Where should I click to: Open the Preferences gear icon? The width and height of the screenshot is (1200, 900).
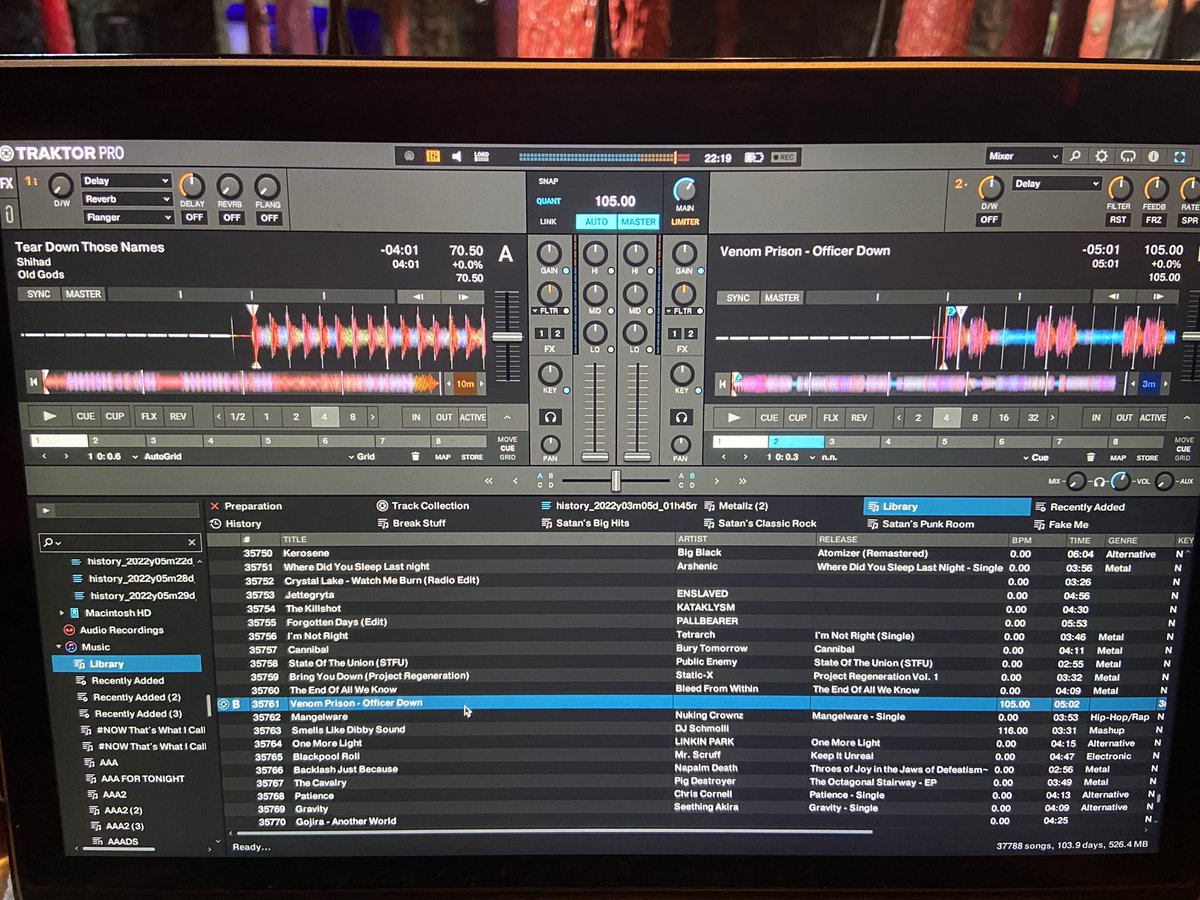coord(1102,157)
